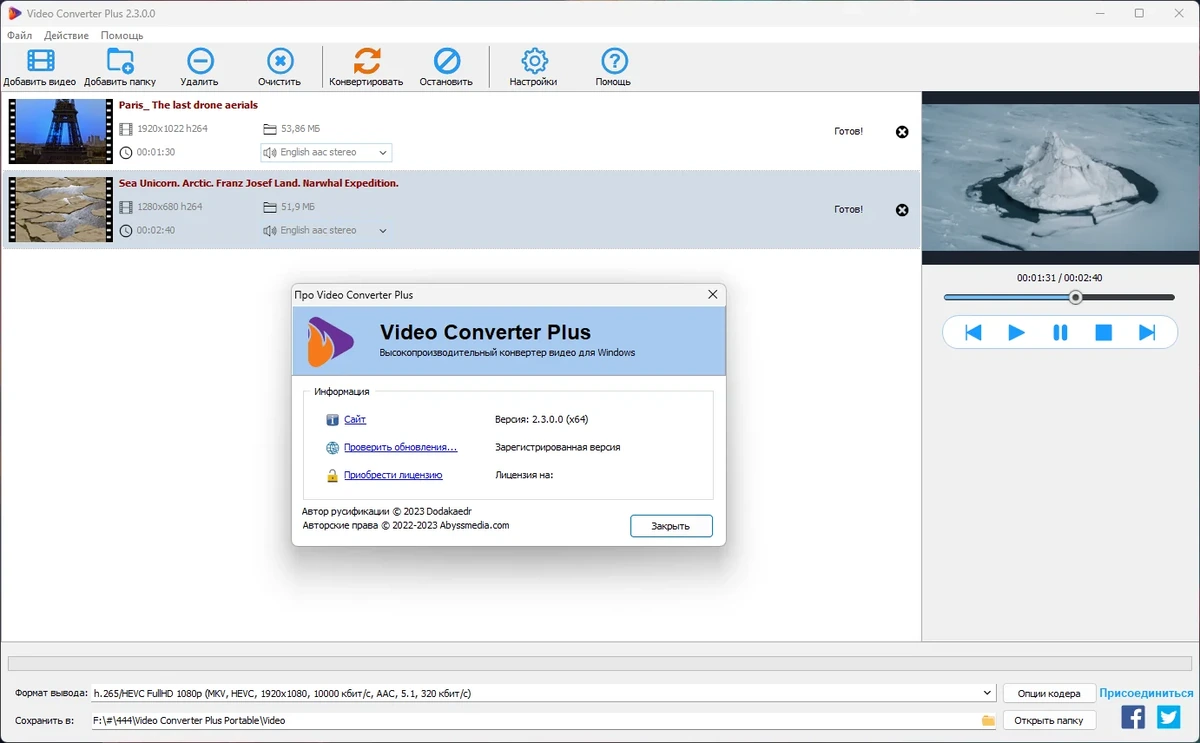Viewport: 1200px width, 743px height.
Task: Click the Зарегистрированная версия text
Action: tap(558, 448)
